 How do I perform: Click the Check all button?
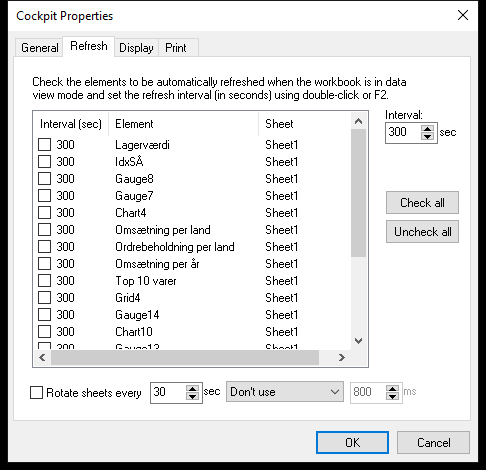(422, 203)
